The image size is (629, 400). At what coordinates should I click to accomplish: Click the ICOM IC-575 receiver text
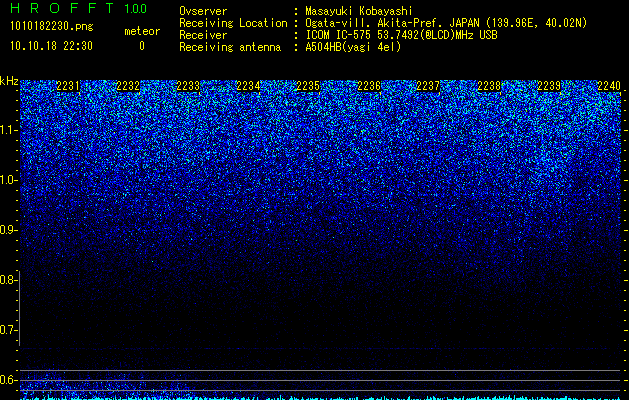(401, 35)
